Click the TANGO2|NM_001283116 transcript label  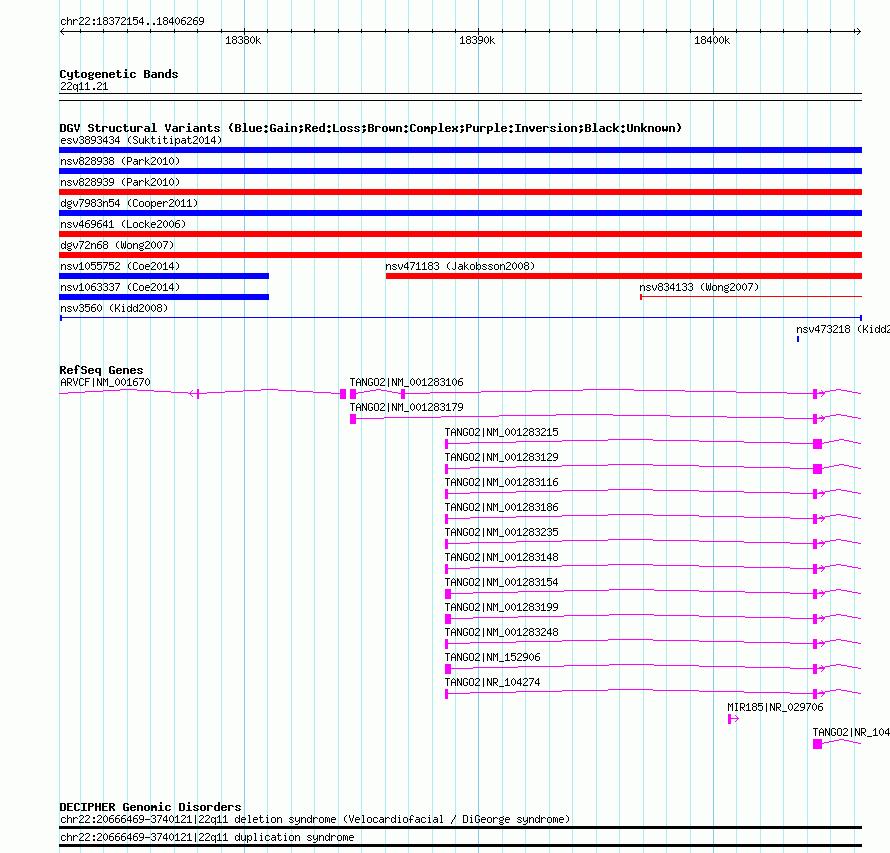(502, 482)
